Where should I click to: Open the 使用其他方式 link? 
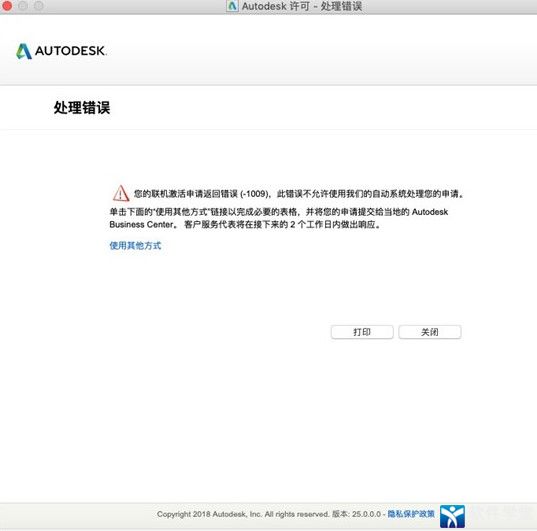[x=135, y=245]
